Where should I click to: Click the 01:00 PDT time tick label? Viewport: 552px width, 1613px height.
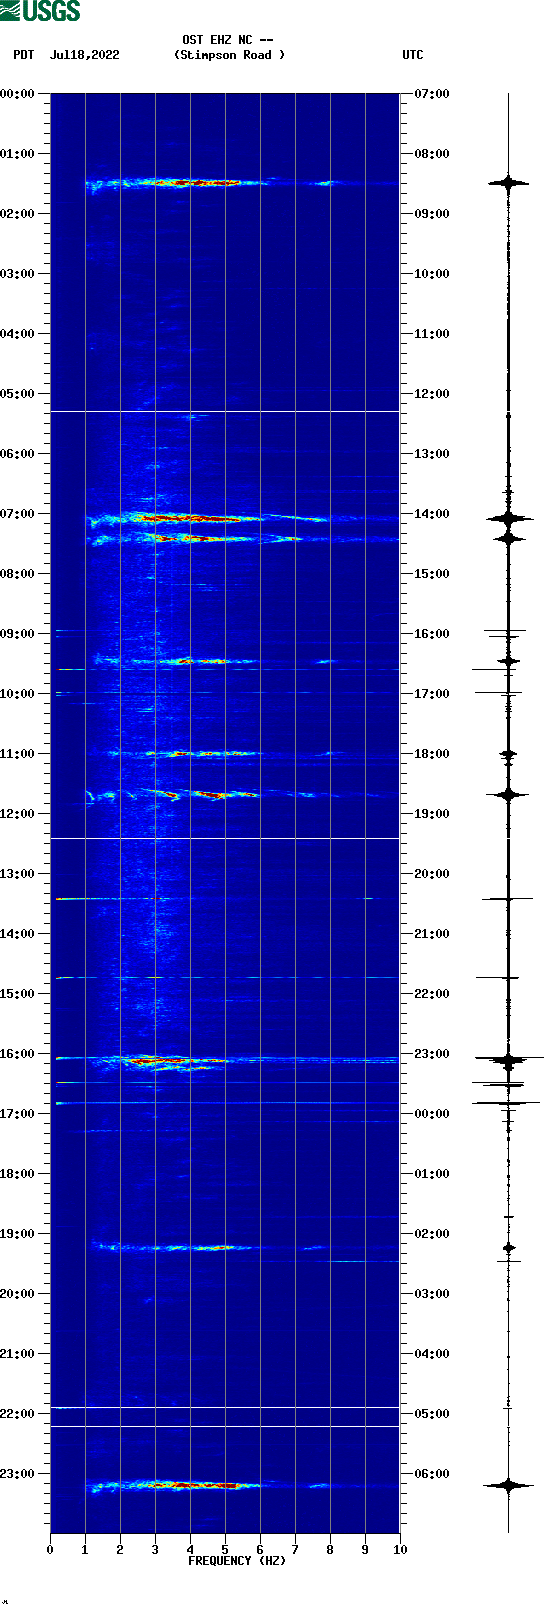click(17, 154)
